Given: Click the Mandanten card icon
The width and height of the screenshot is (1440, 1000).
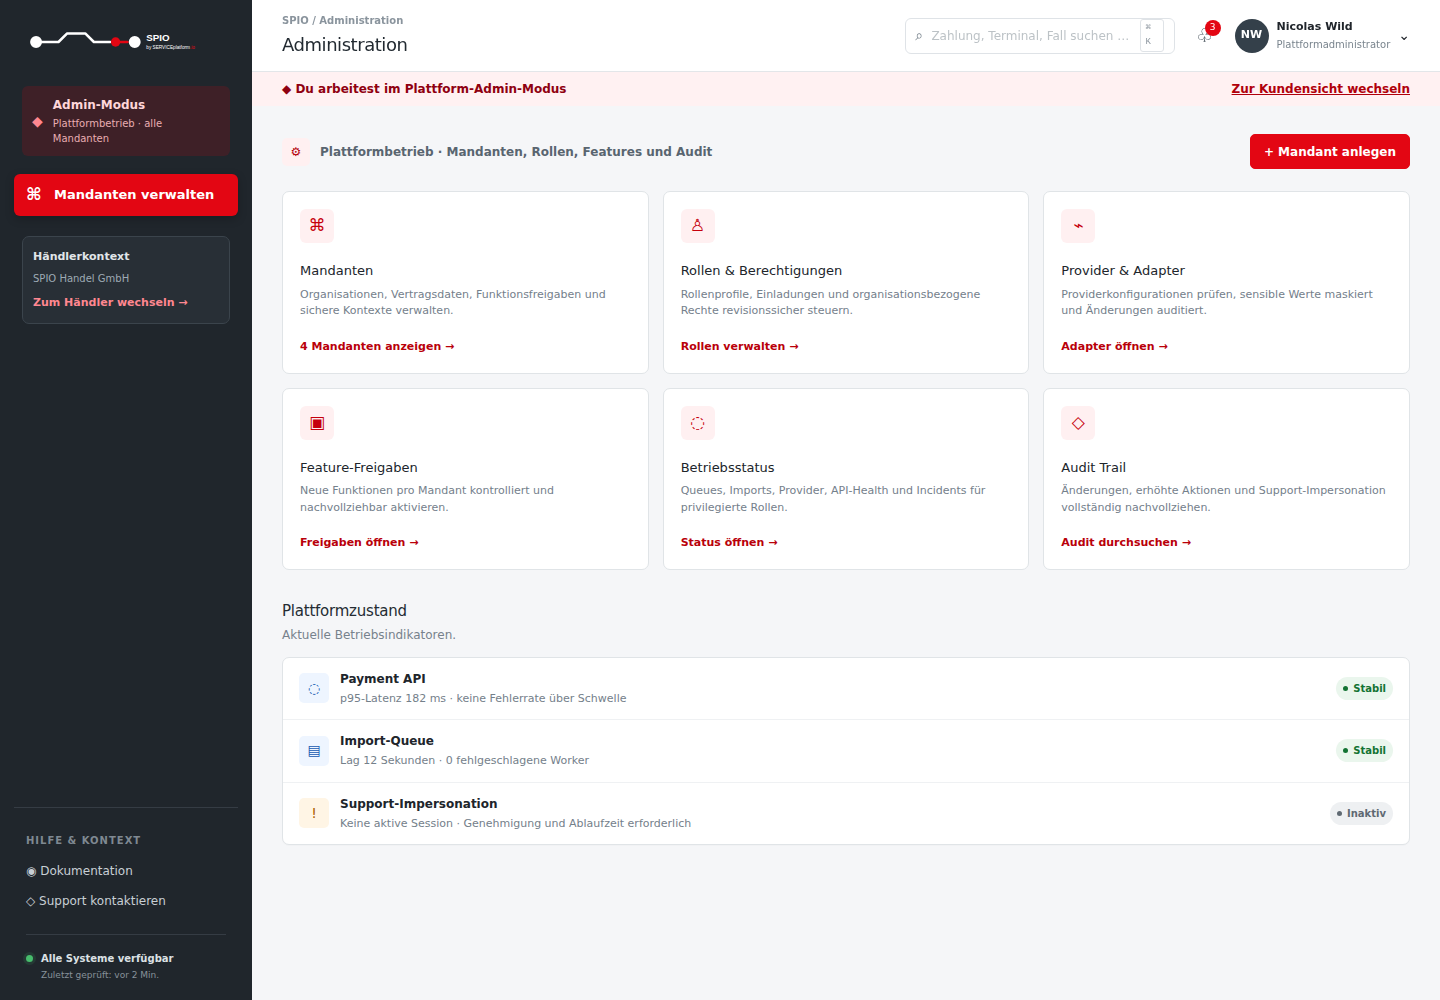Looking at the screenshot, I should tap(317, 226).
